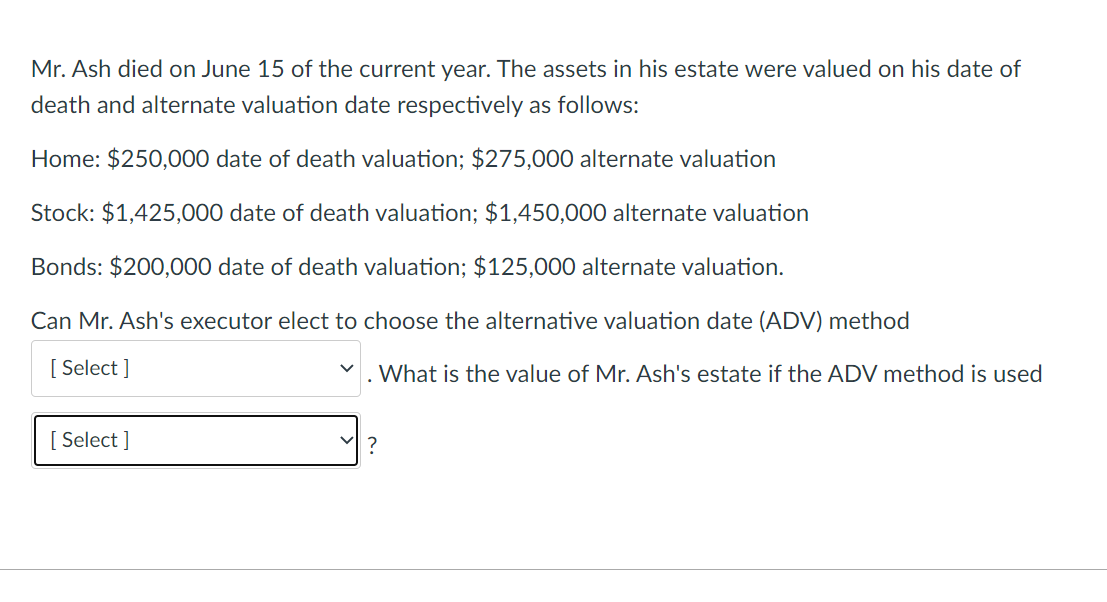Select the [Select] placeholder text in bottom dropdown
The image size is (1107, 602).
88,440
